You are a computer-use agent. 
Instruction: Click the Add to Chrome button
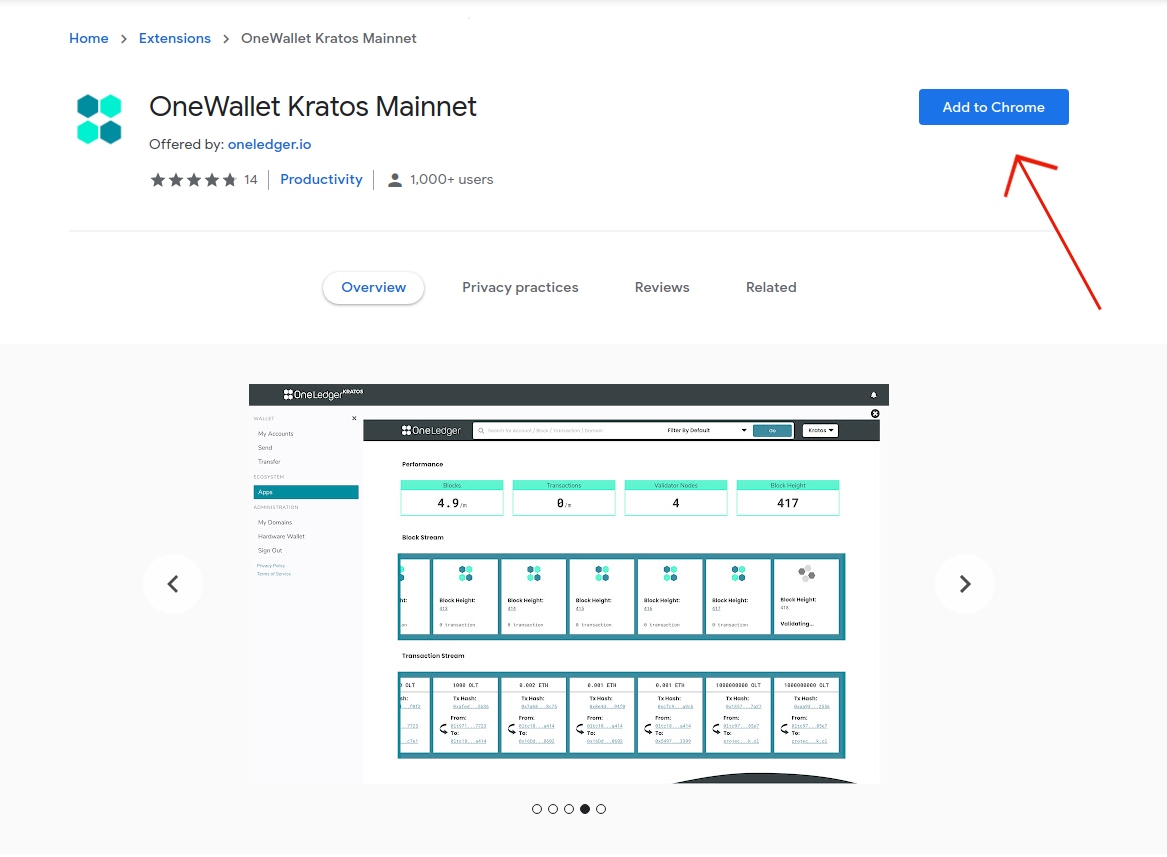[993, 107]
